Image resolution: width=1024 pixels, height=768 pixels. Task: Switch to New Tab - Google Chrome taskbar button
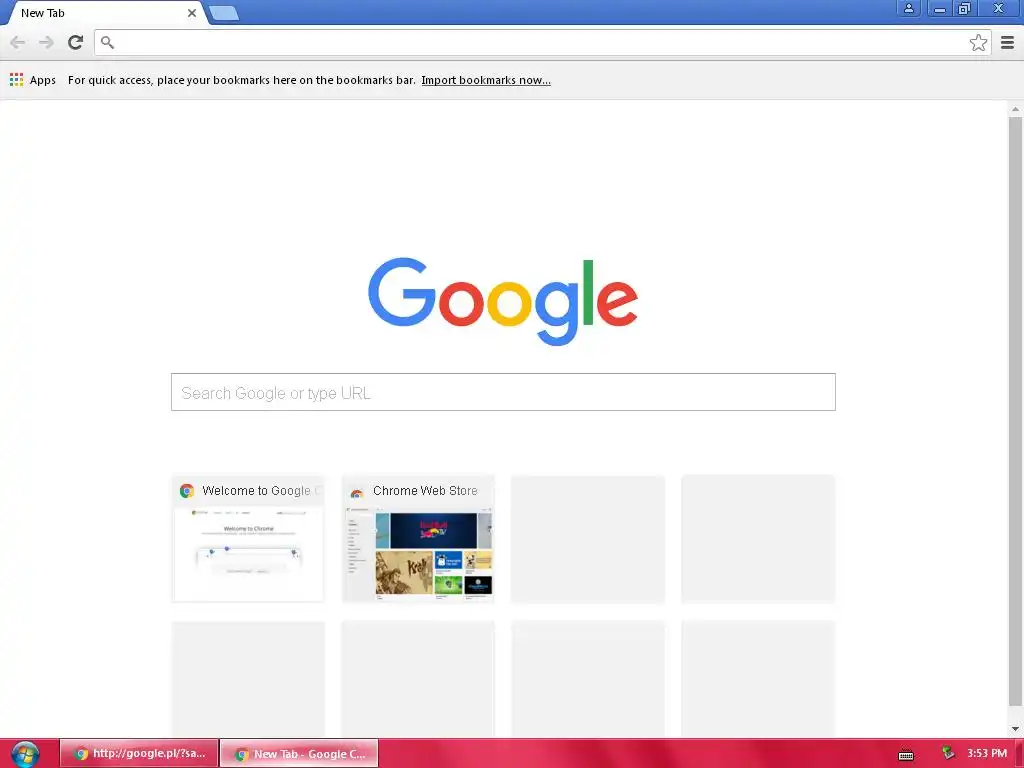299,754
